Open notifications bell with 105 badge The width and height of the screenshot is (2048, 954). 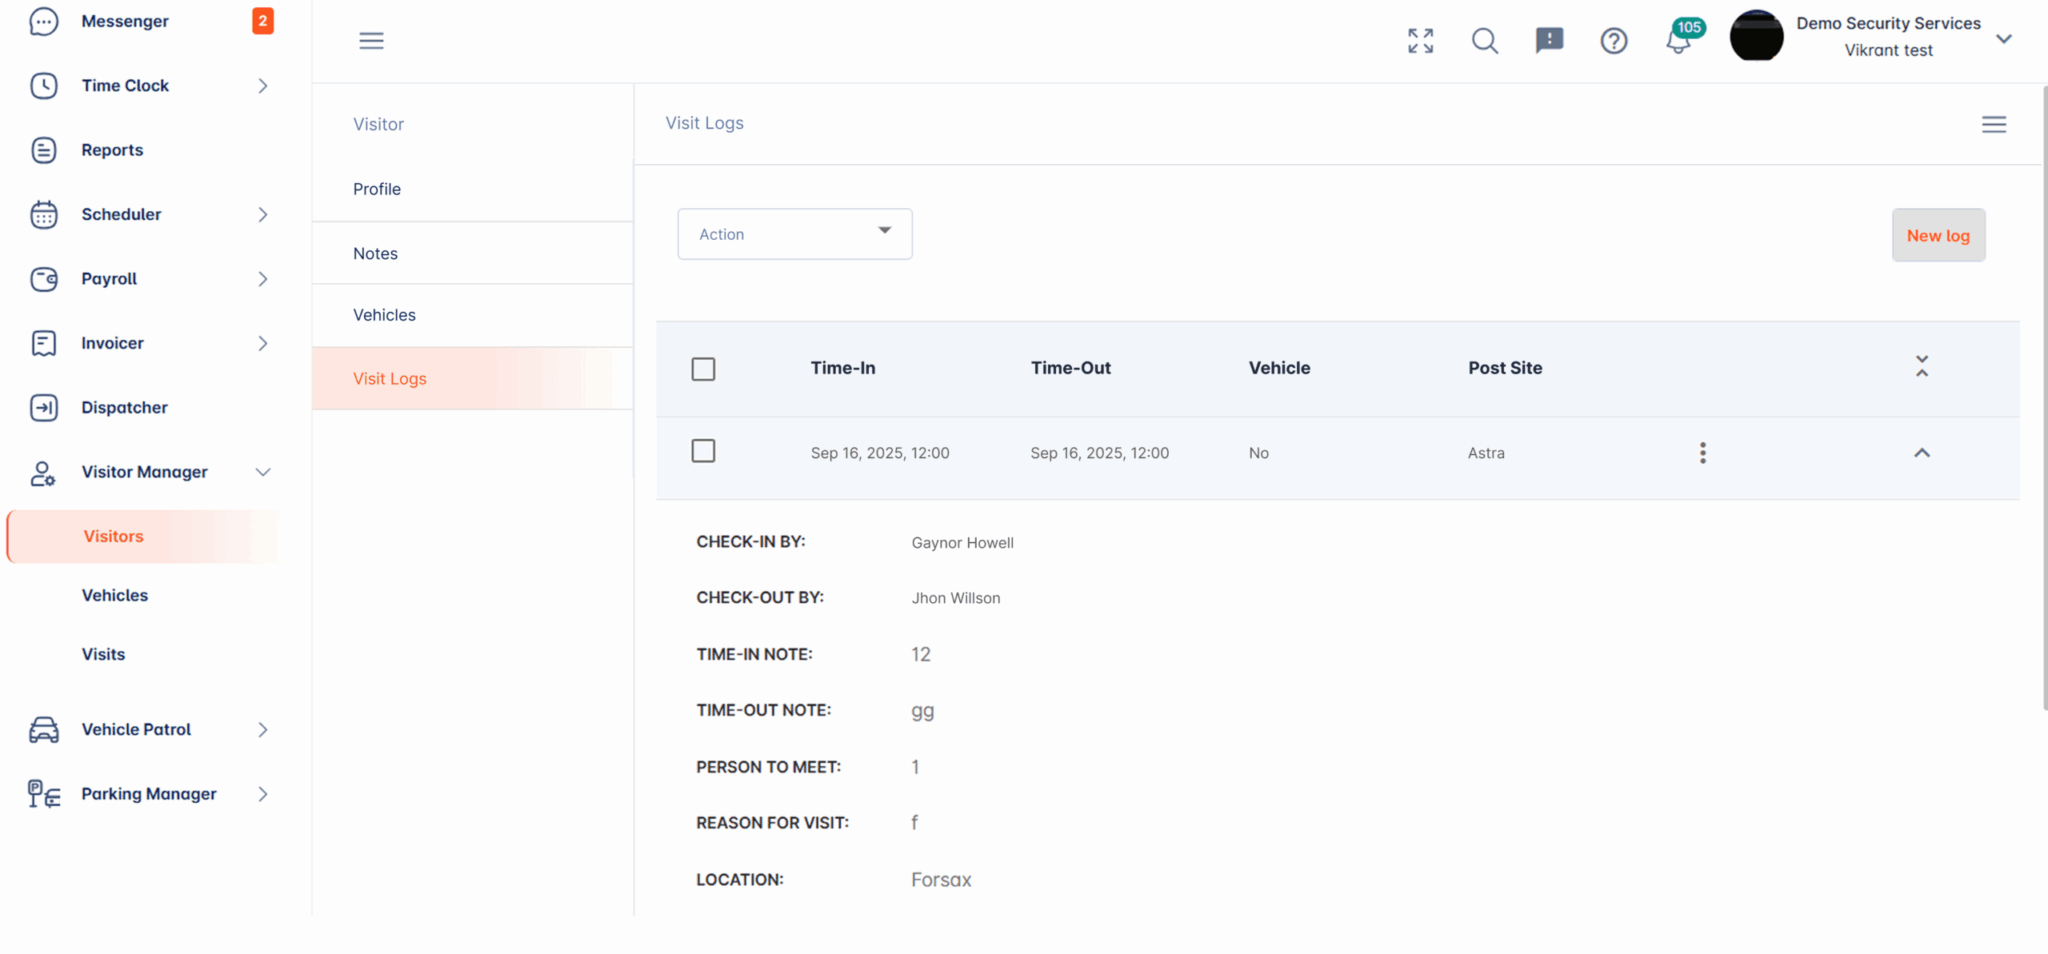[1679, 40]
